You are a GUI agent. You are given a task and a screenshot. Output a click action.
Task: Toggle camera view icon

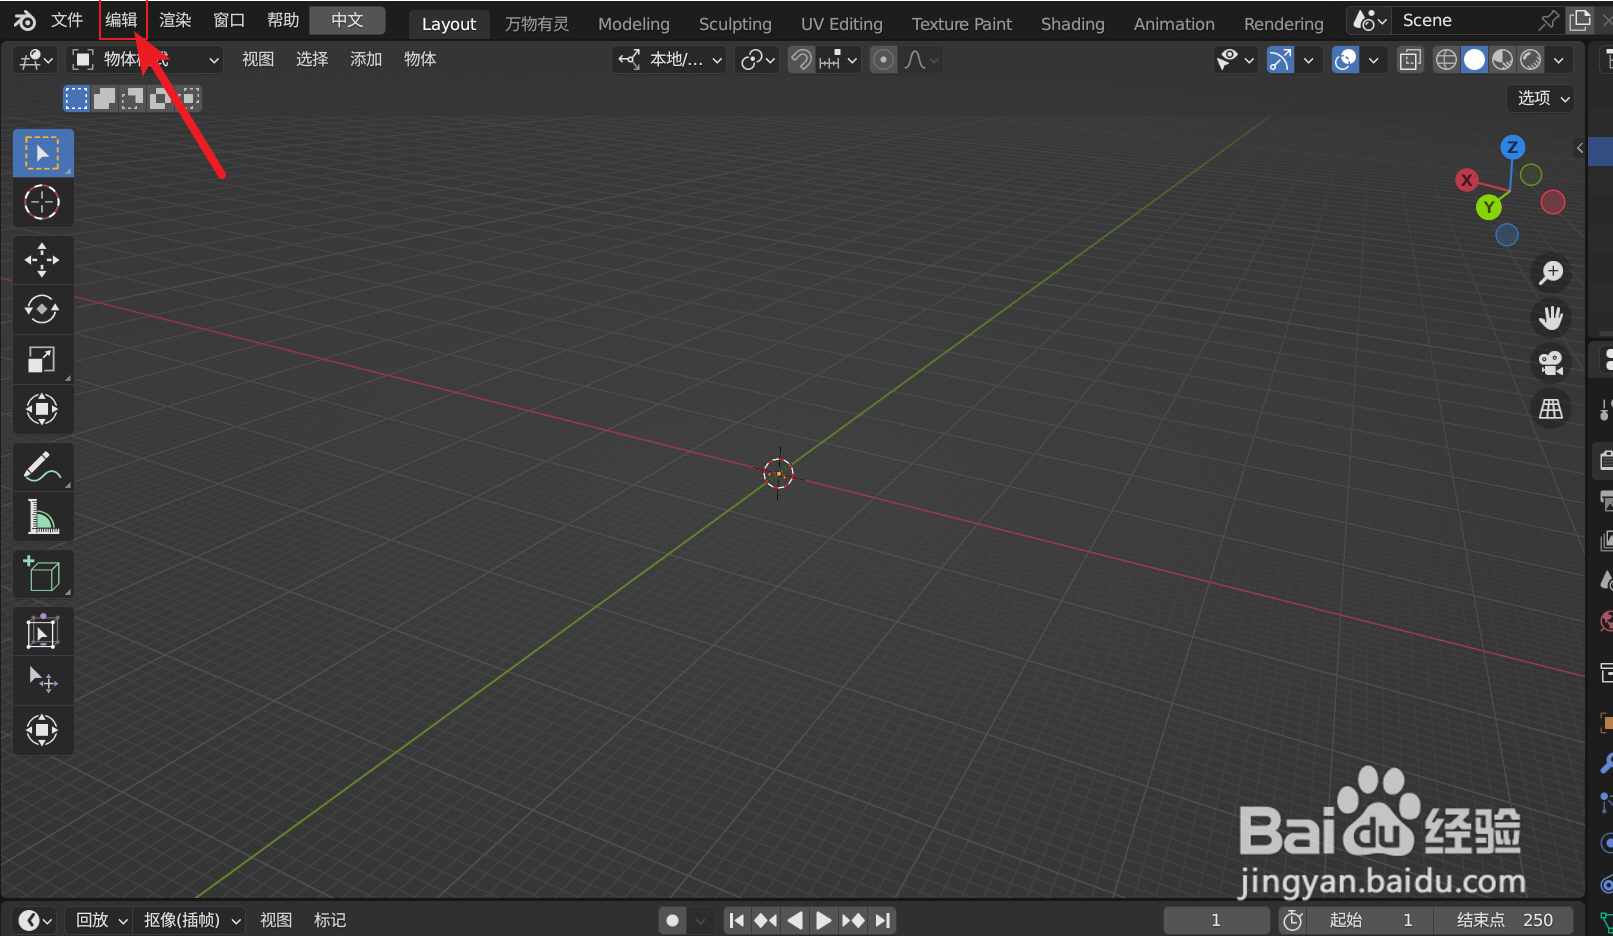coord(1551,363)
